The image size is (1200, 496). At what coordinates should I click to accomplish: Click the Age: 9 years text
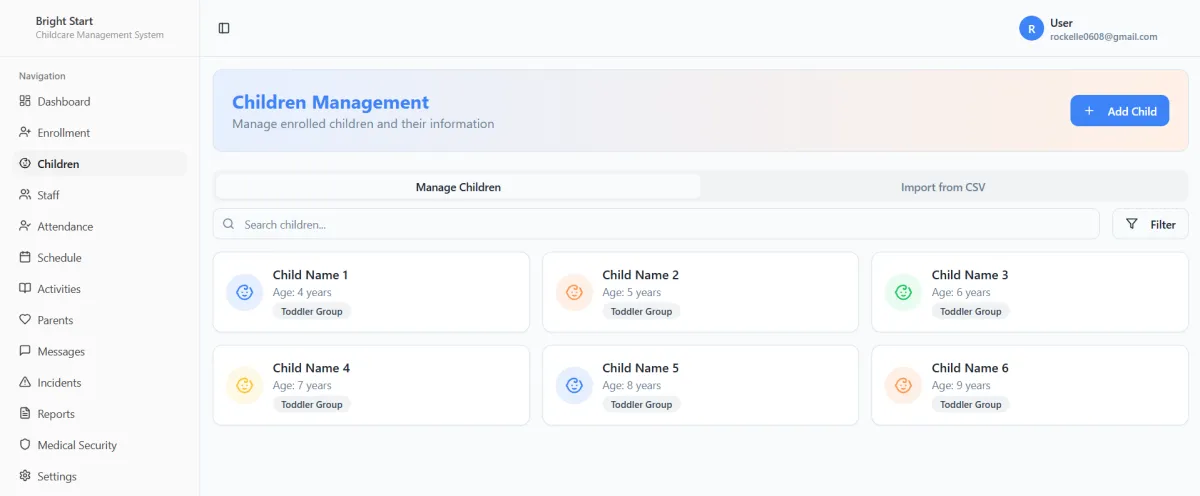tap(961, 386)
